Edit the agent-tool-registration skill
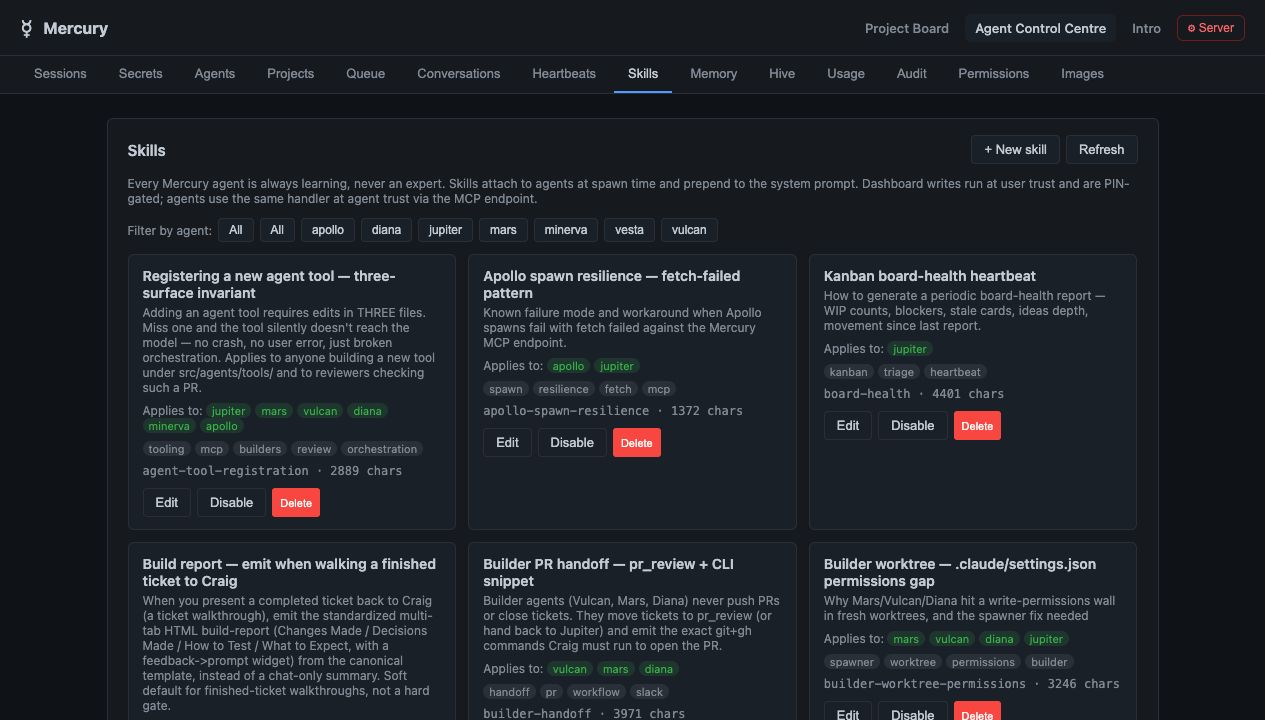 (166, 503)
